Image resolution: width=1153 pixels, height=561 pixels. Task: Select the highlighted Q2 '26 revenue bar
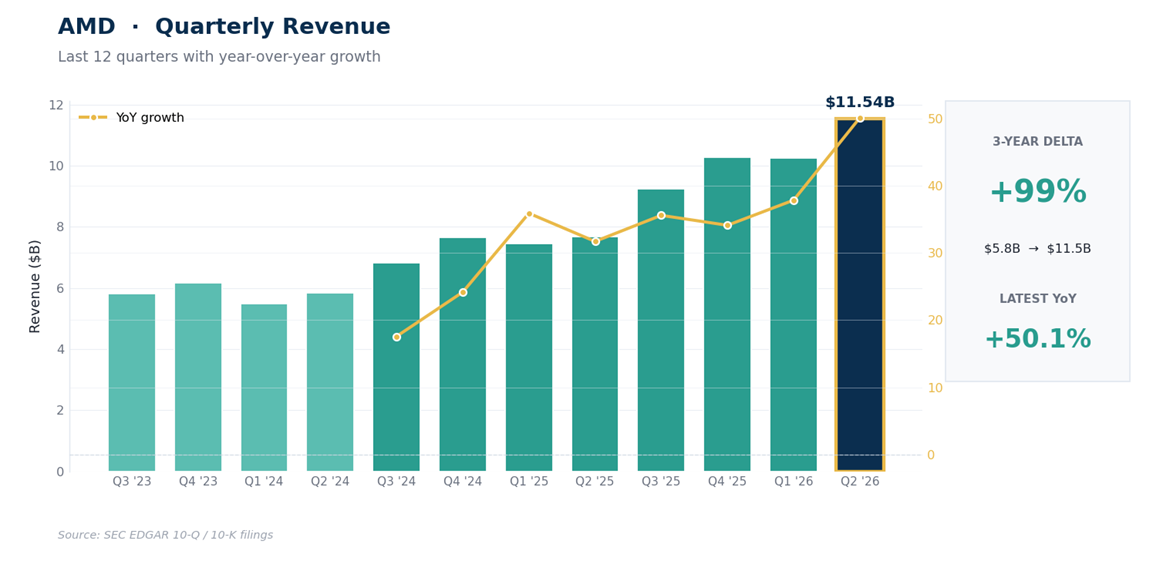pos(860,294)
